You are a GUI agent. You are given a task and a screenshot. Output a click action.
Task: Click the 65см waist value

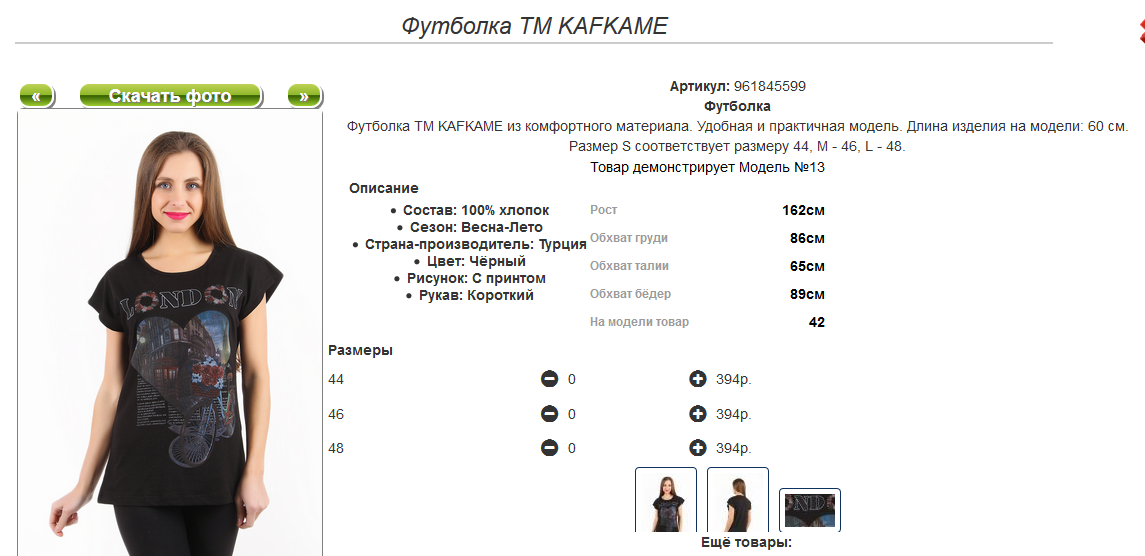coord(807,267)
